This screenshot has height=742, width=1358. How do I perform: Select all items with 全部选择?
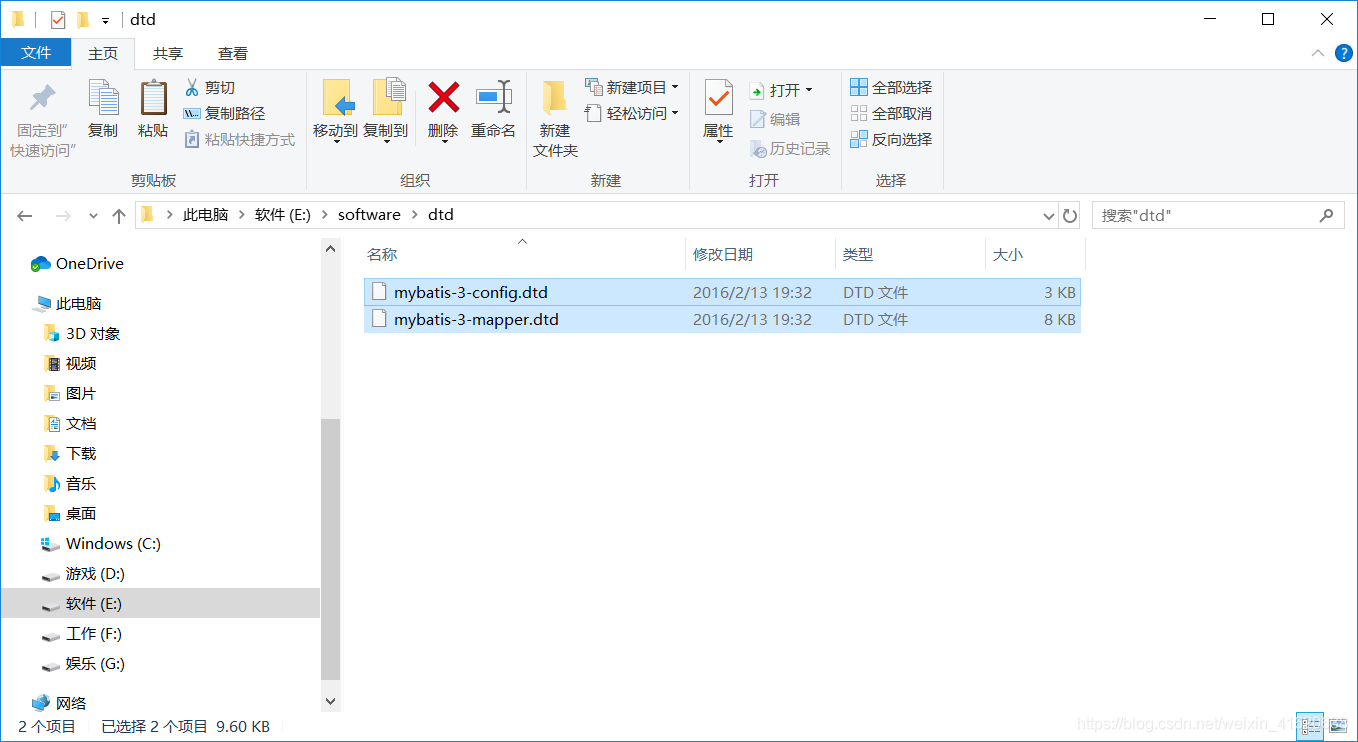[890, 87]
